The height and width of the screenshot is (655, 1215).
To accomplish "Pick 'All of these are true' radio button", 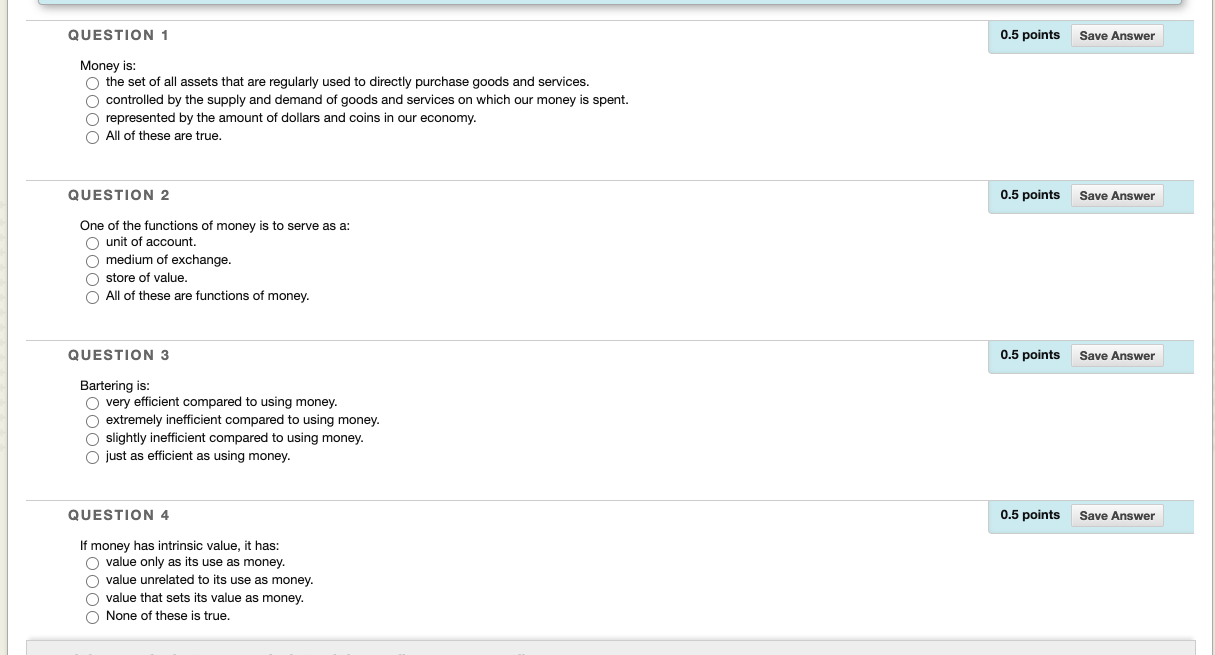I will (93, 137).
